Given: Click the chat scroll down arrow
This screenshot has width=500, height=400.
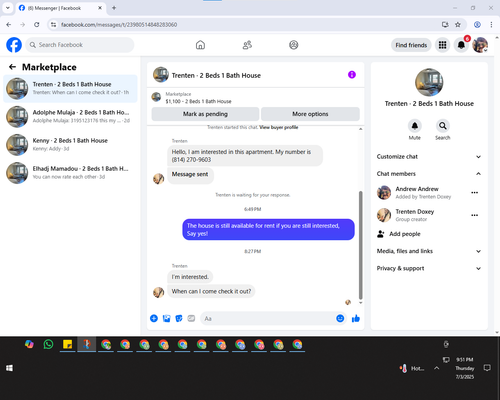Looking at the screenshot, I should [x=360, y=303].
